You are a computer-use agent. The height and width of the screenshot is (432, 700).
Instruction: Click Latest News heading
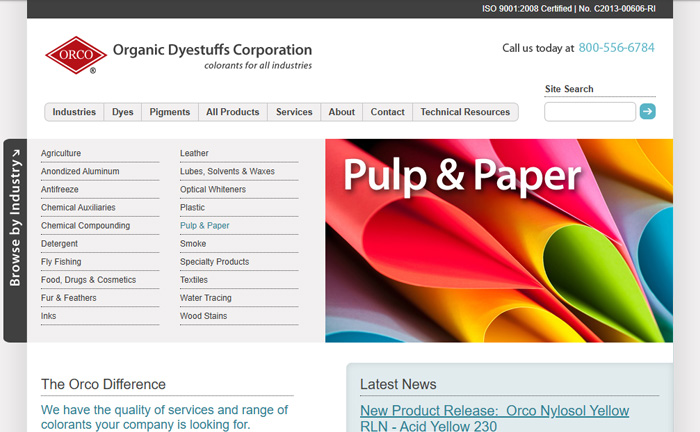pyautogui.click(x=398, y=384)
